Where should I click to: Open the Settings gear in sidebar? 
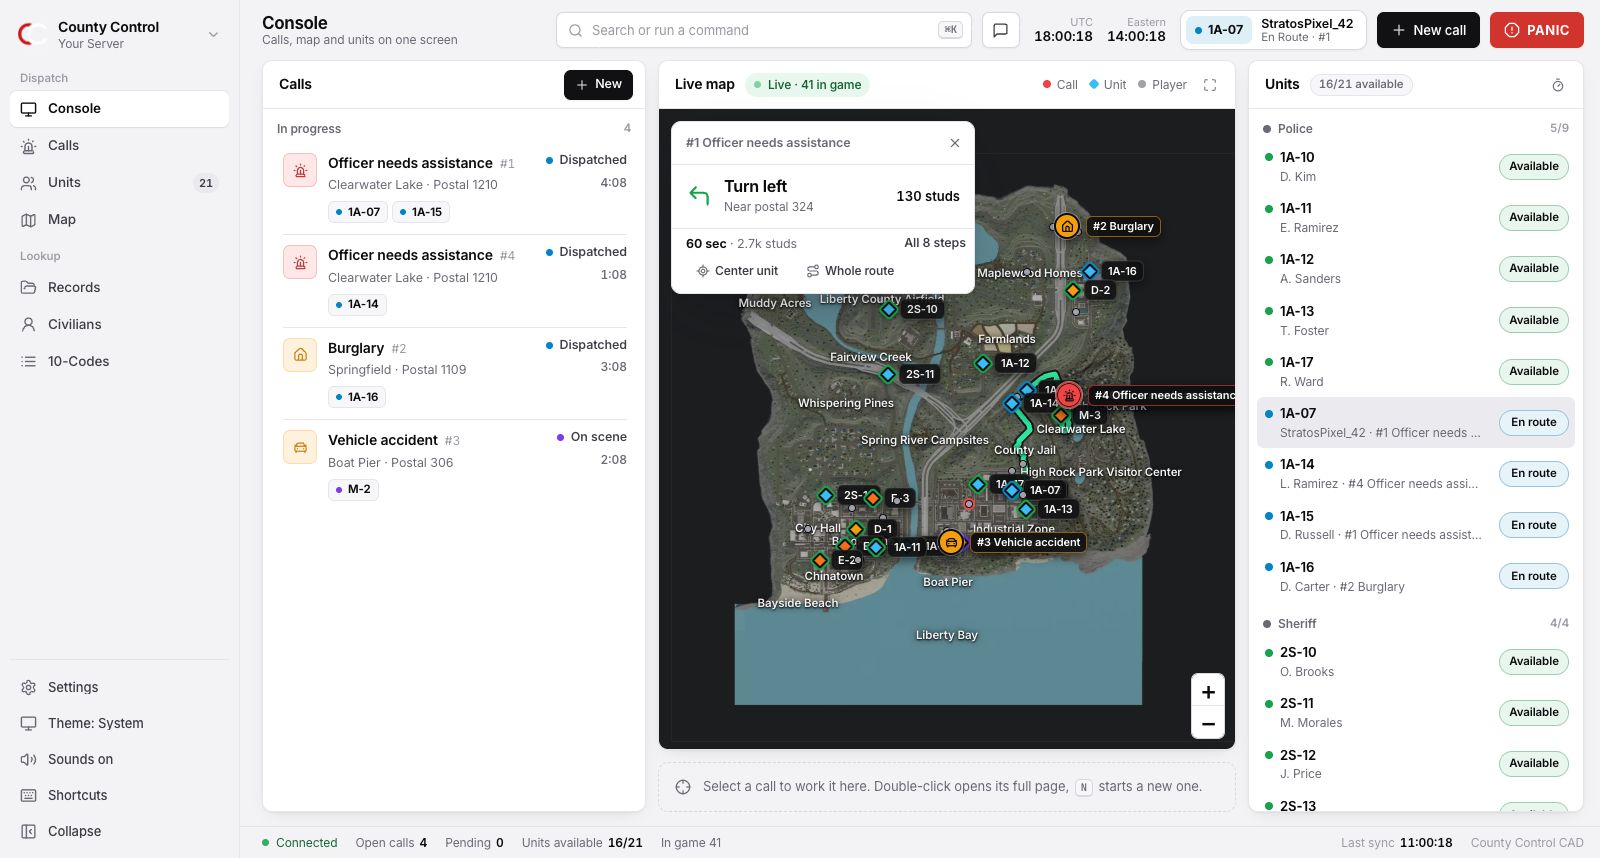[119, 687]
